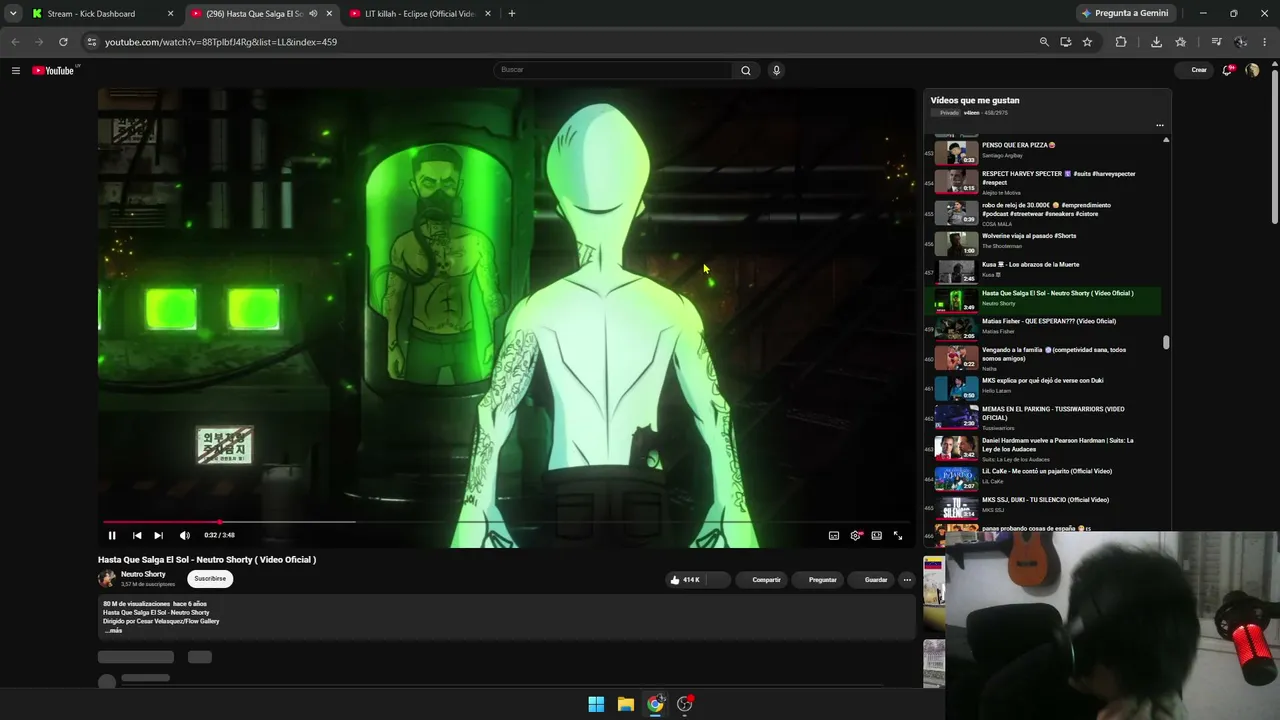The image size is (1280, 720).
Task: Subscribe to Neutro Shorty channel
Action: 210,578
